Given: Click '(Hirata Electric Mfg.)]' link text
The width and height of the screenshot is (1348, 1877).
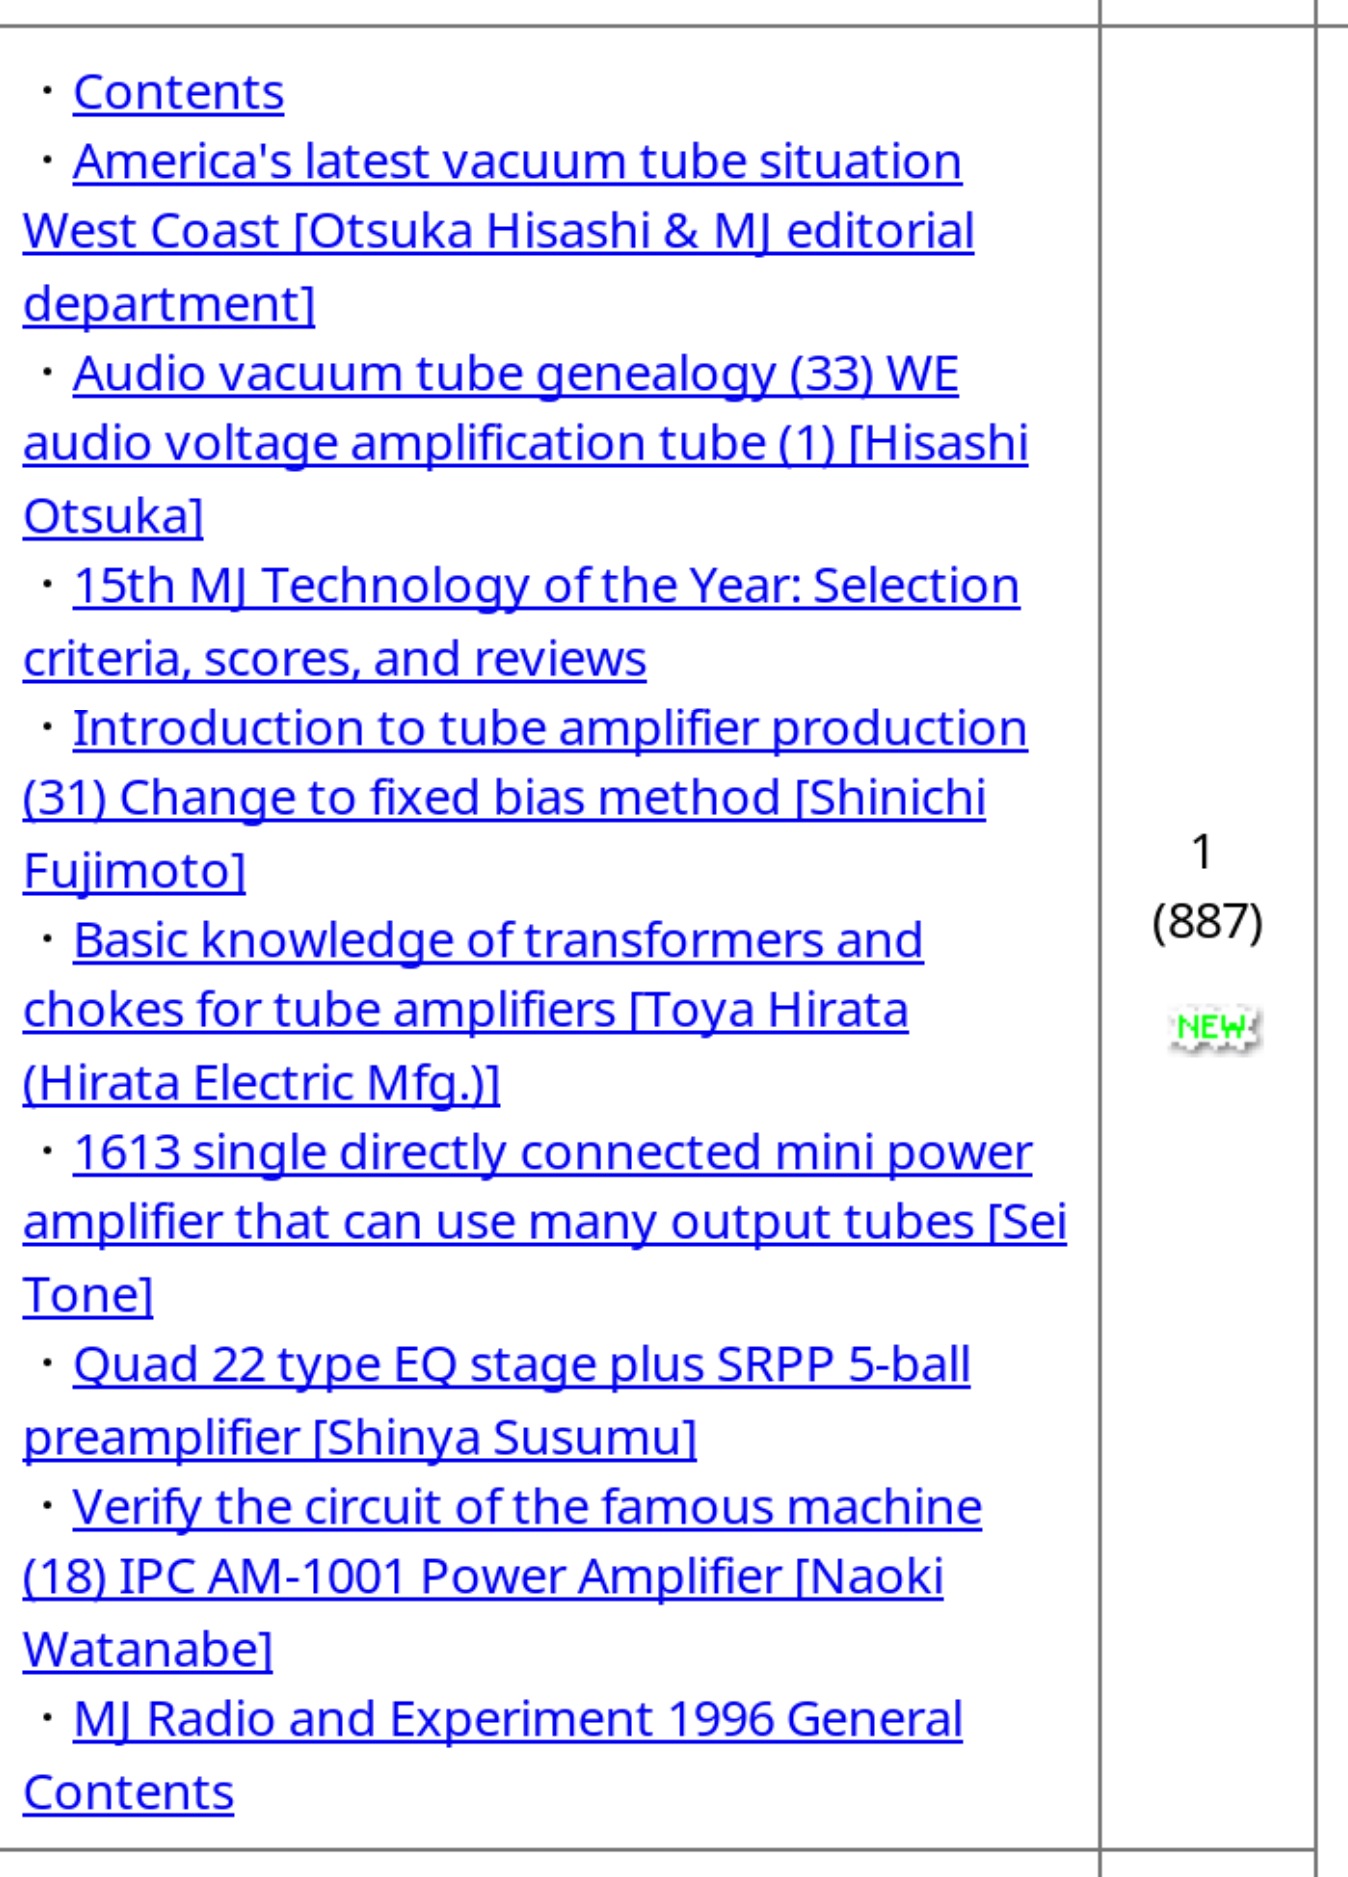Looking at the screenshot, I should click(x=261, y=1083).
